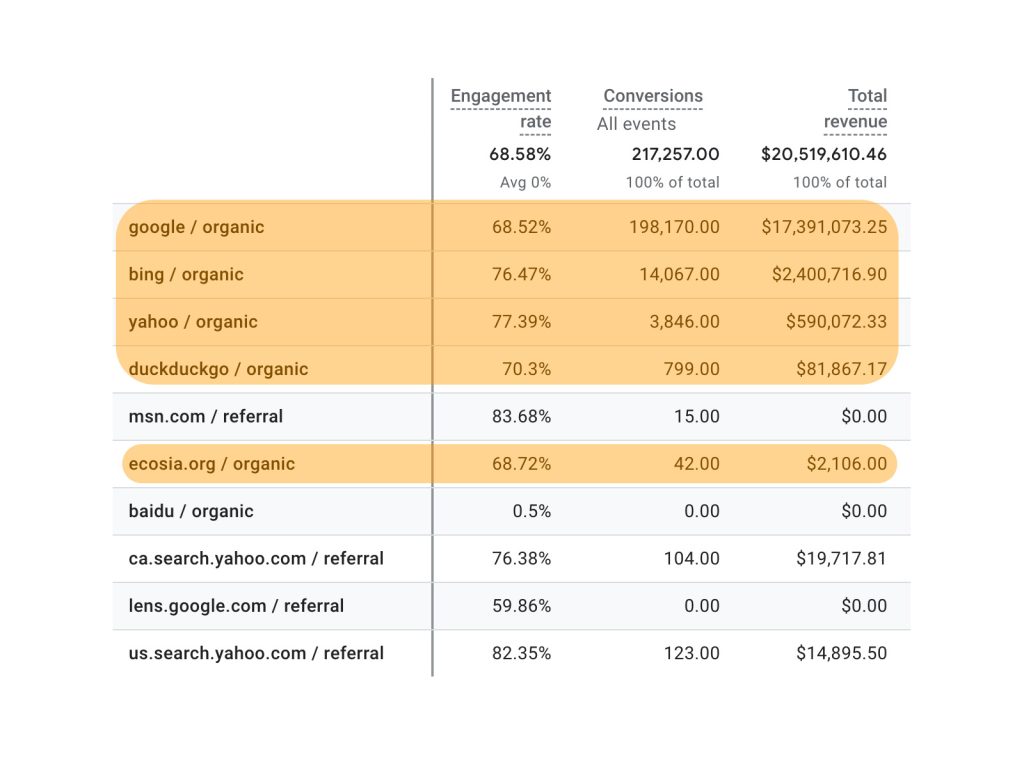1024x768 pixels.
Task: Click yahoo organic conversions 3,846.00
Action: point(684,322)
